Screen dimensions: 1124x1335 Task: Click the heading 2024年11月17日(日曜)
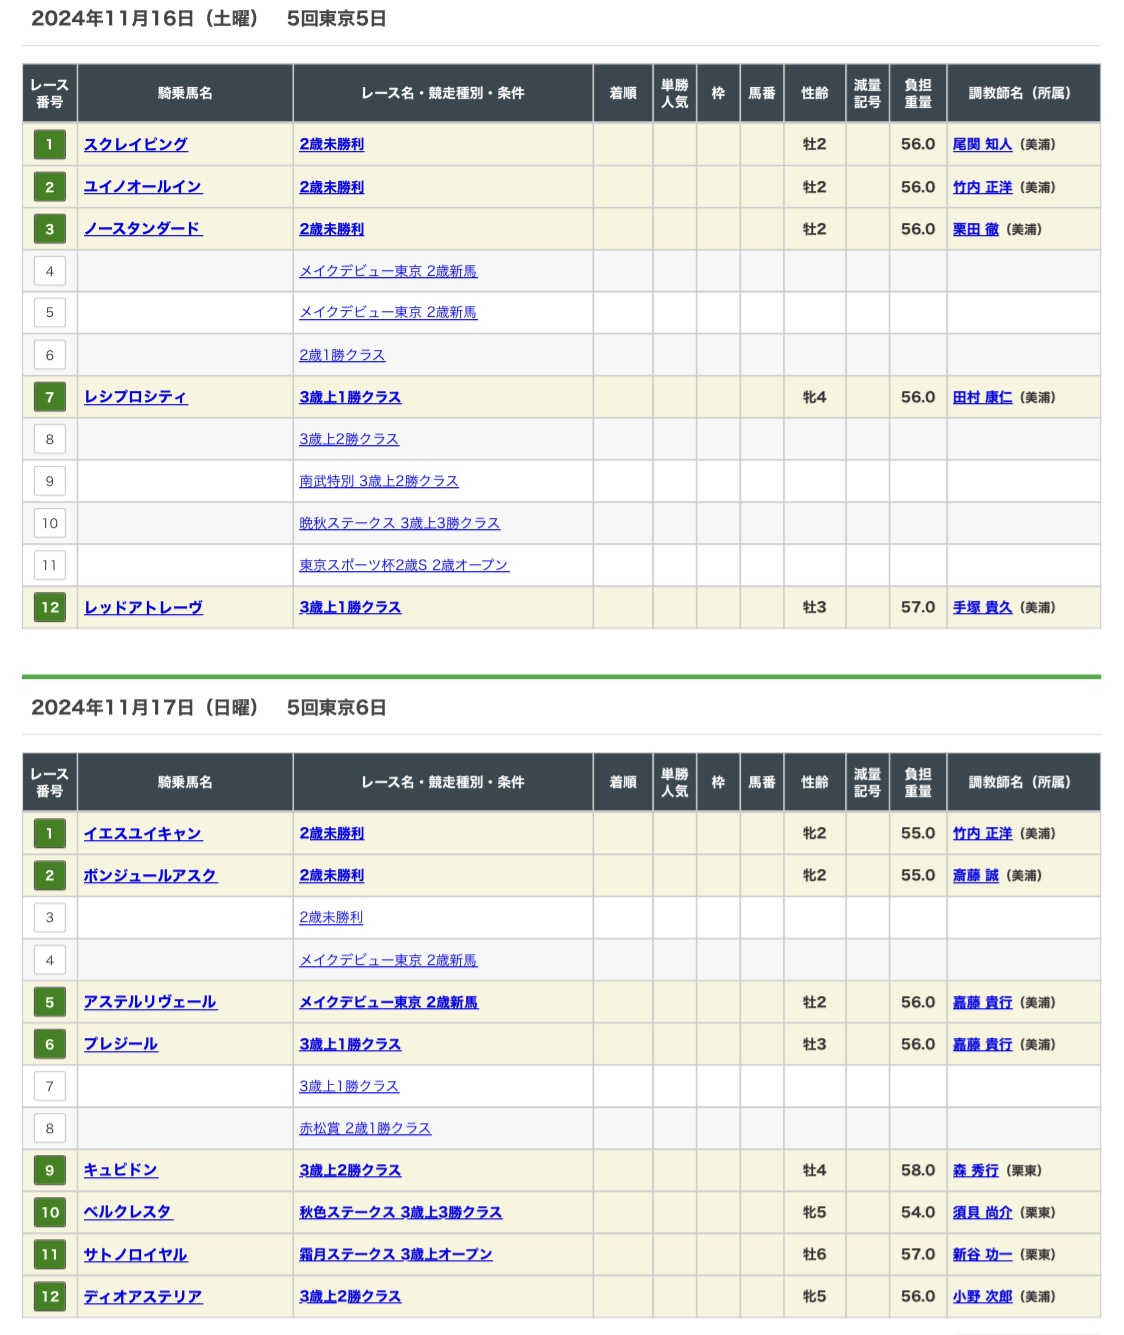145,707
